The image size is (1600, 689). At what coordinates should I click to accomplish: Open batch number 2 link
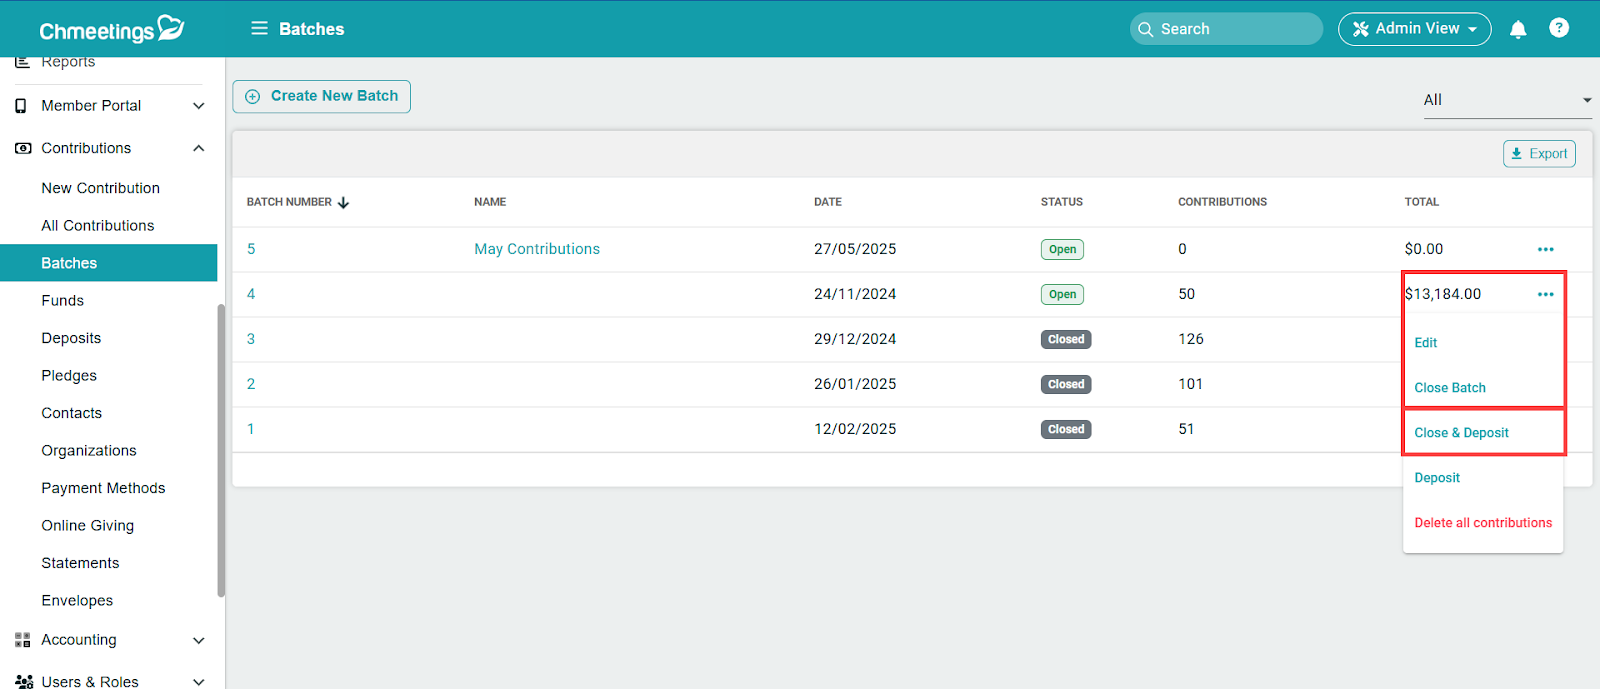tap(251, 384)
